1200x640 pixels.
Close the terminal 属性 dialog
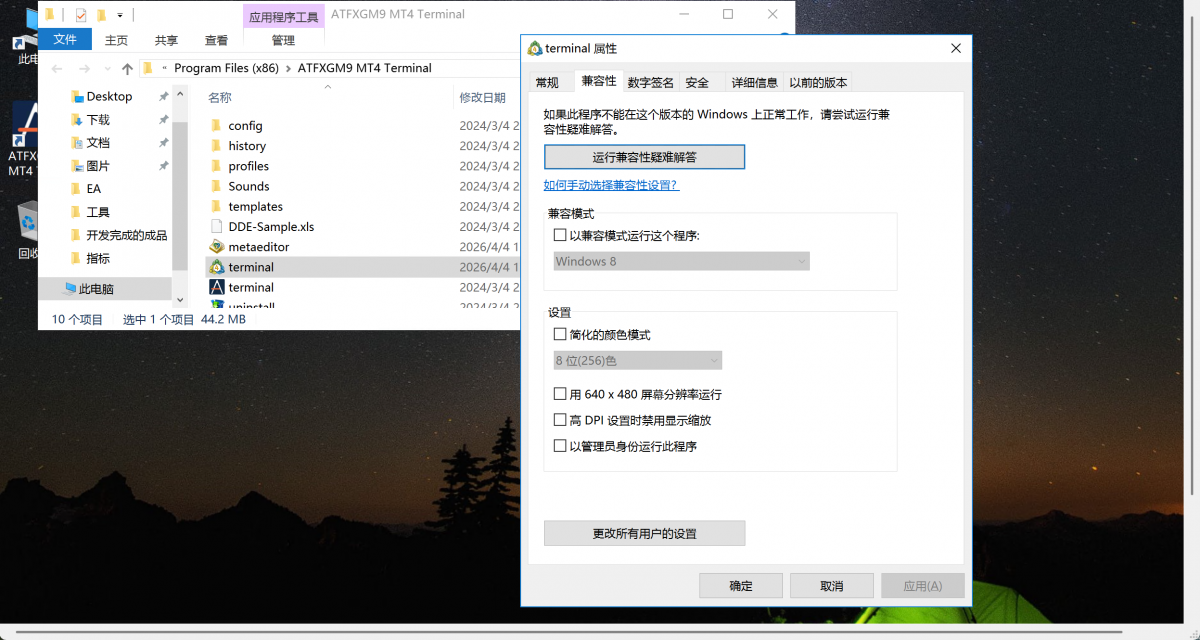pyautogui.click(x=956, y=48)
